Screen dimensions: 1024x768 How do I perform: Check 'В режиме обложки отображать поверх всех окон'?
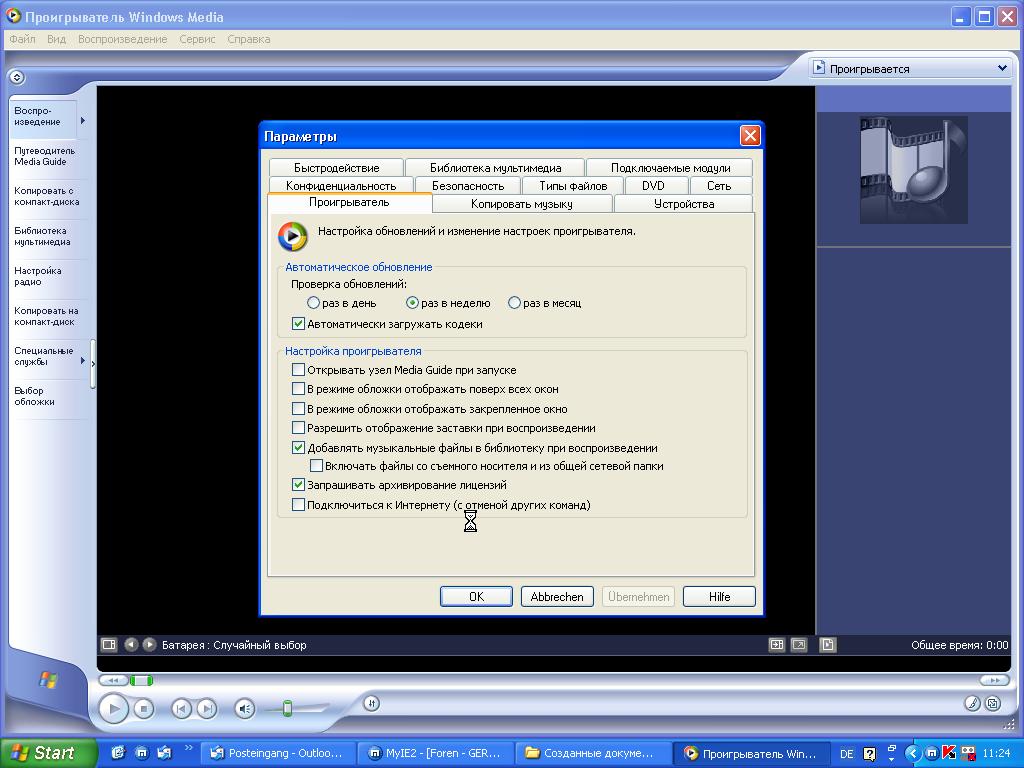[298, 389]
